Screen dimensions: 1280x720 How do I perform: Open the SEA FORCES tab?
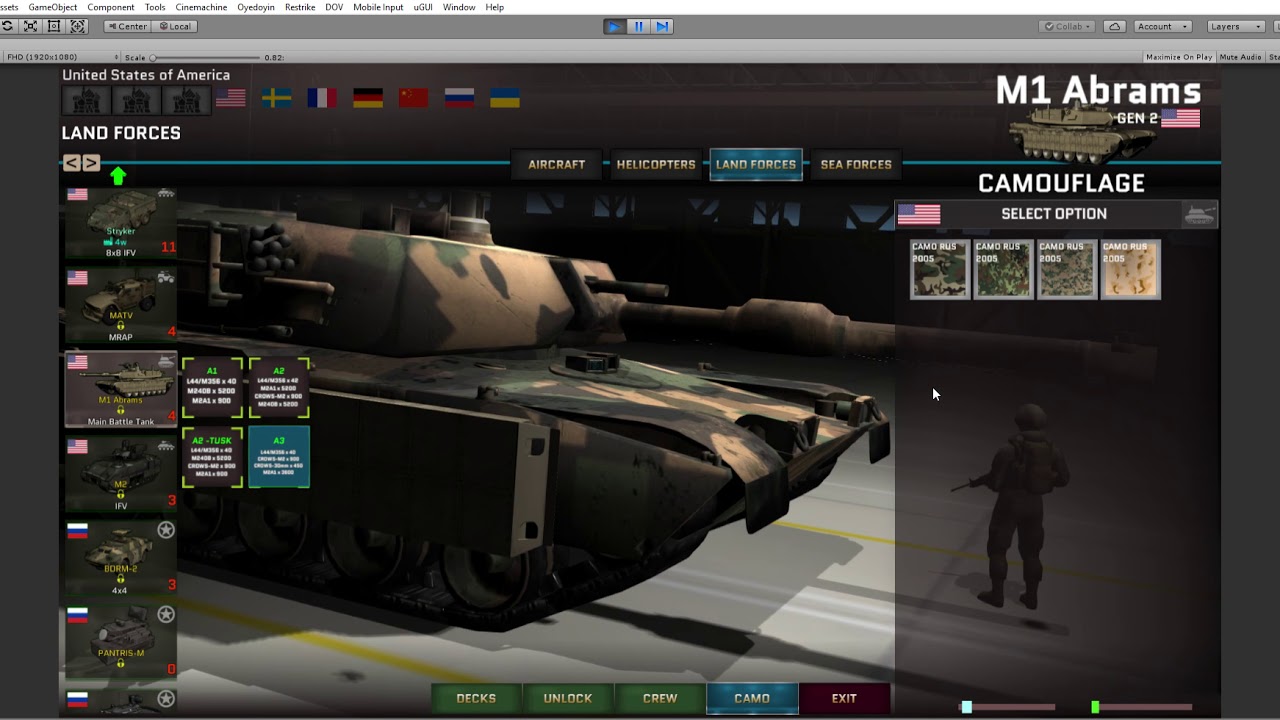pos(856,165)
